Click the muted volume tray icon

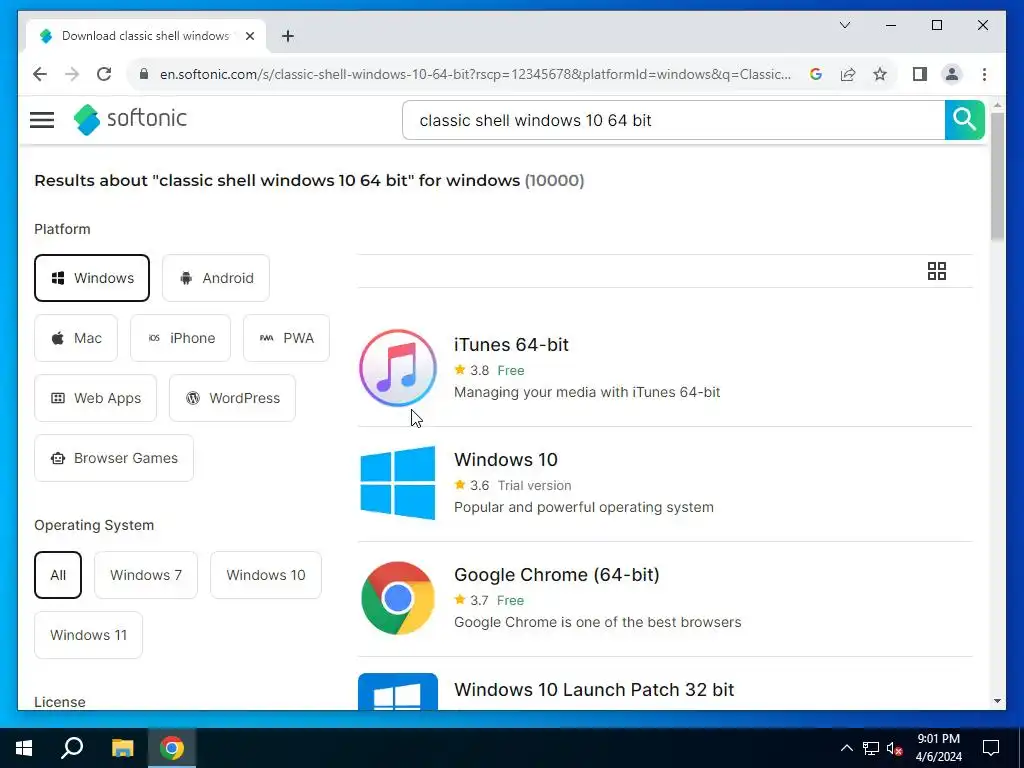[x=894, y=748]
